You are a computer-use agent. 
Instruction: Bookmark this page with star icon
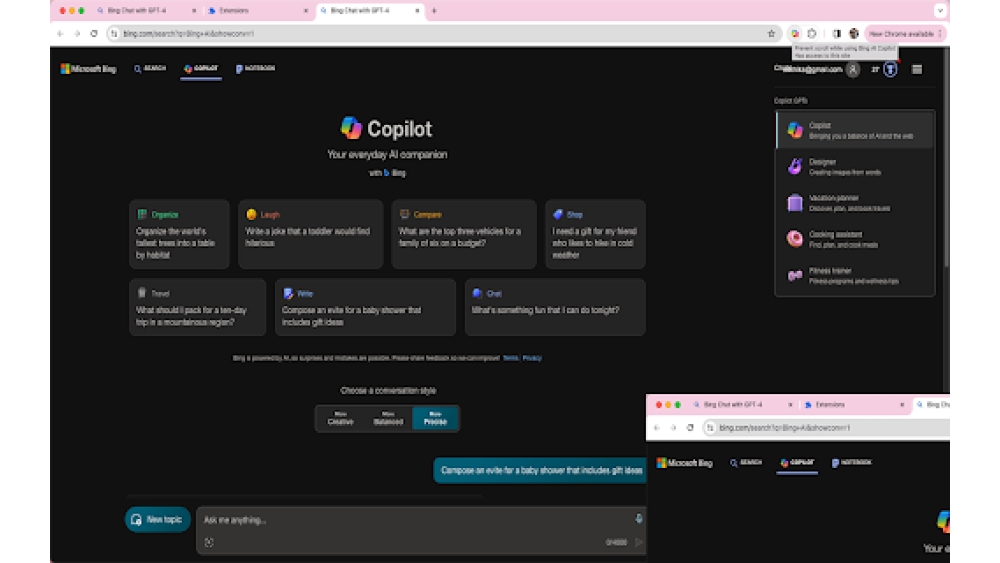tap(771, 34)
